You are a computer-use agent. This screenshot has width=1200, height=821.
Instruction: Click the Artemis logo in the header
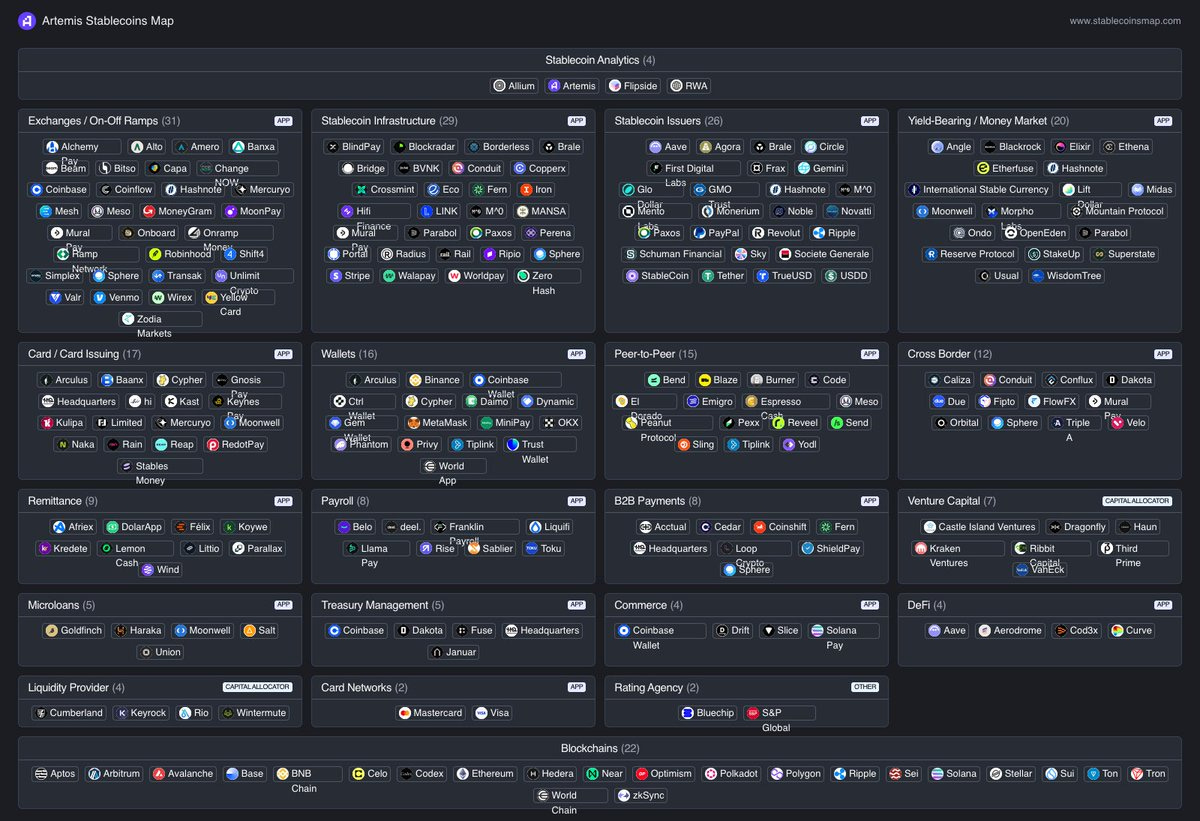[27, 20]
